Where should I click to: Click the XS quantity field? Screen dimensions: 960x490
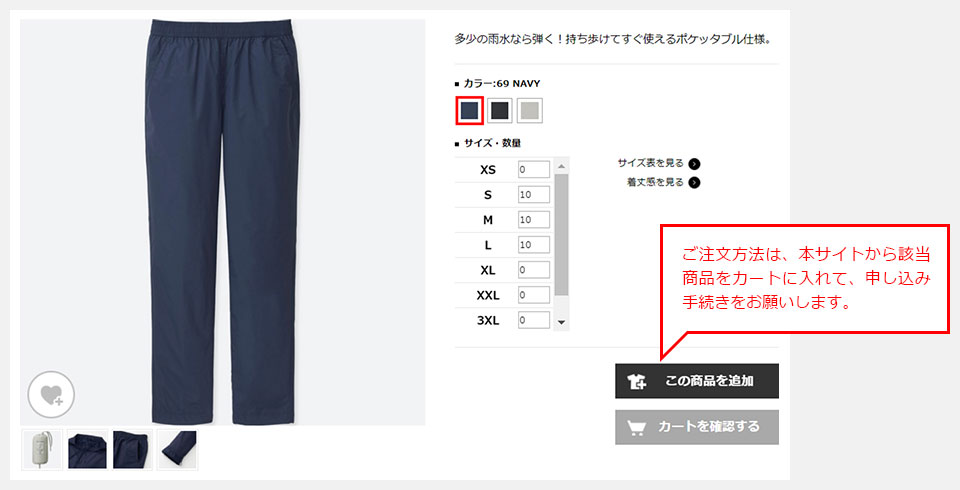tap(534, 170)
